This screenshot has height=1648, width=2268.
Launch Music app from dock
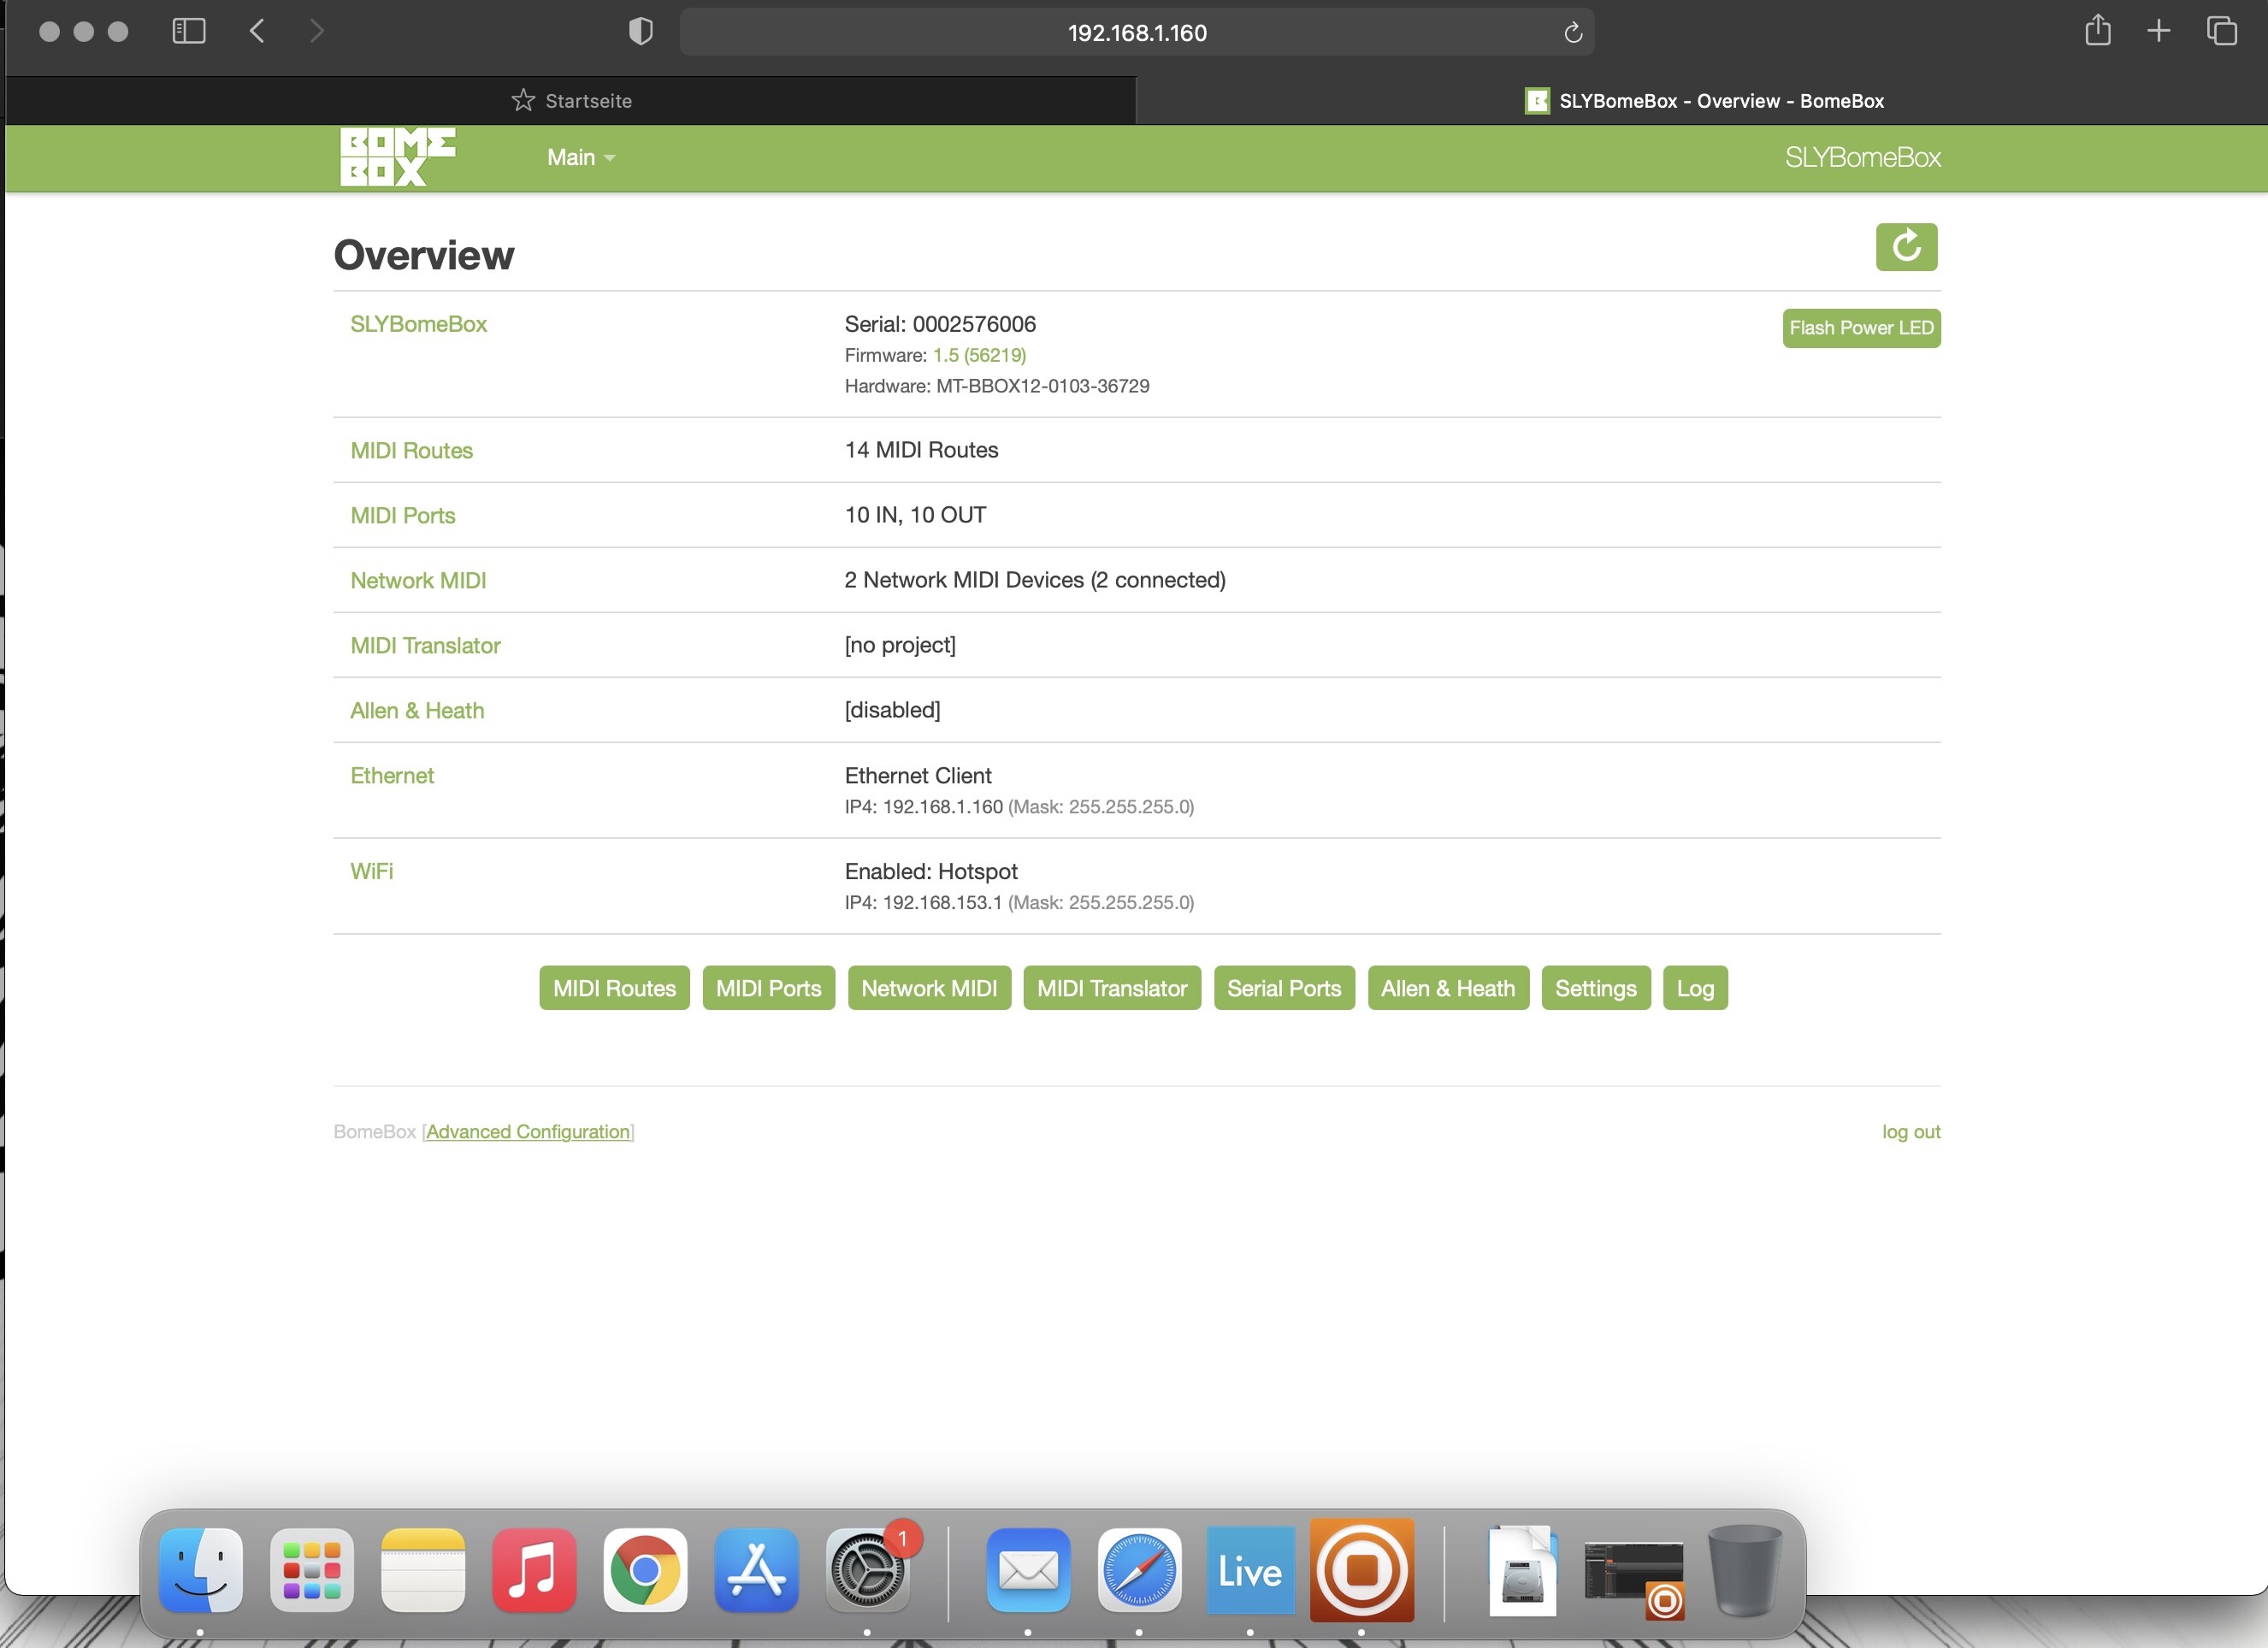coord(534,1569)
